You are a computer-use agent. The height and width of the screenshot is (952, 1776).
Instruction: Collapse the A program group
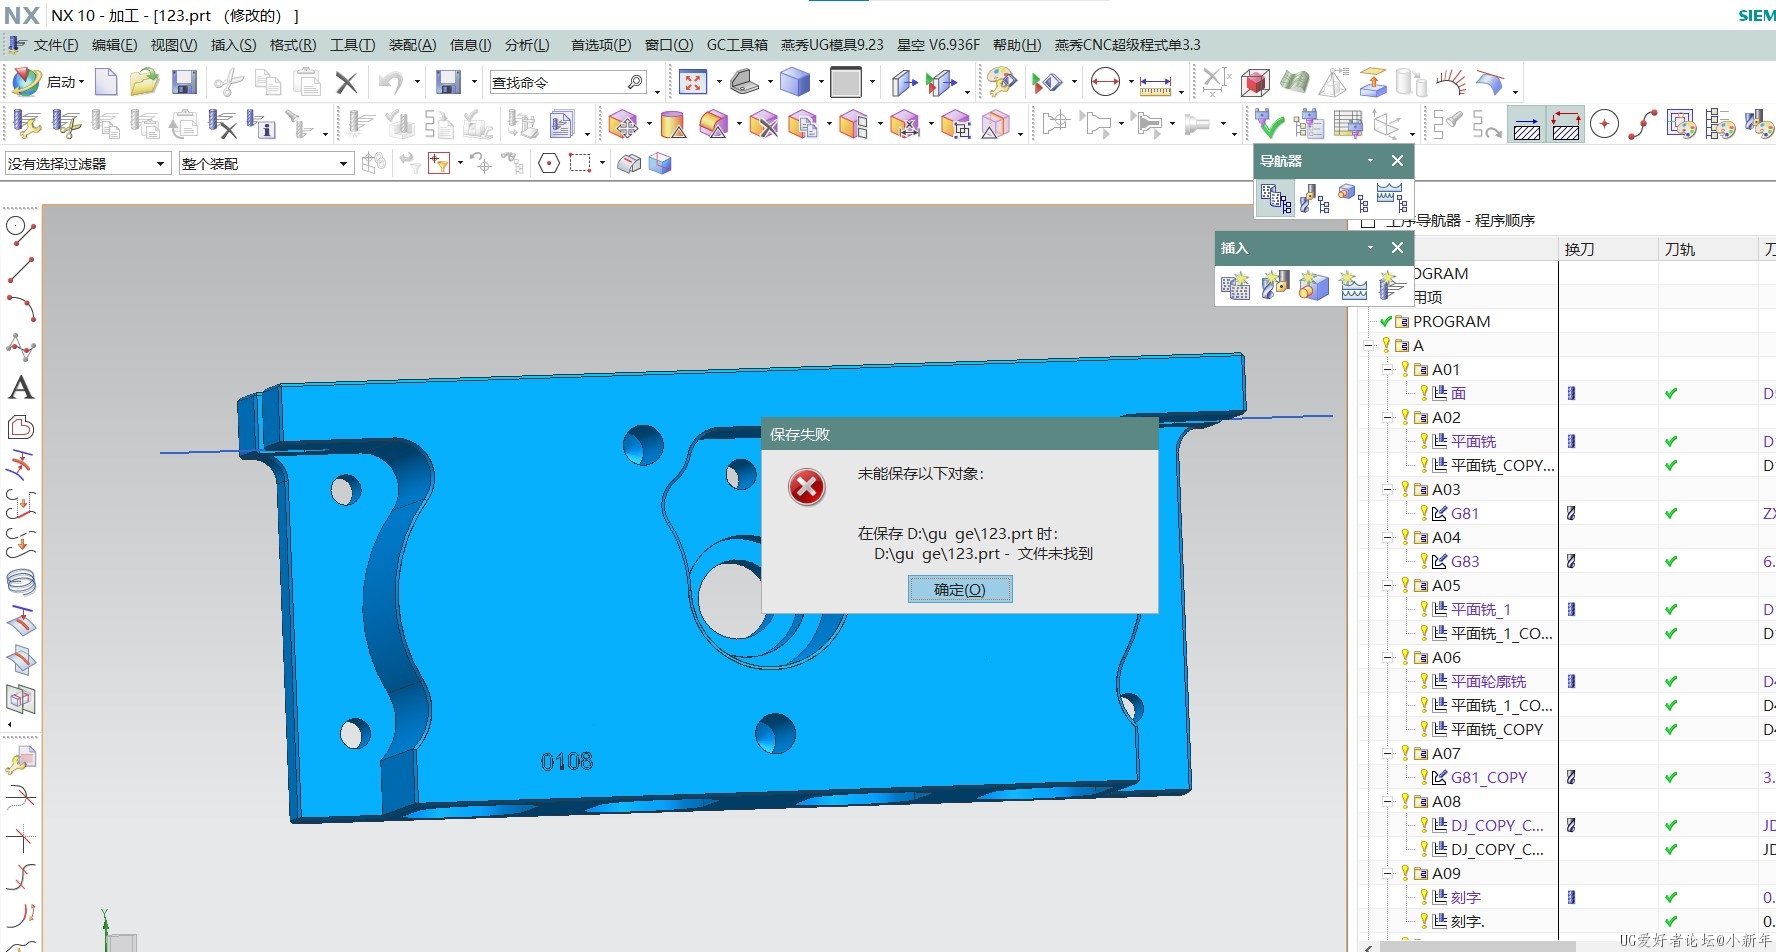(1368, 346)
